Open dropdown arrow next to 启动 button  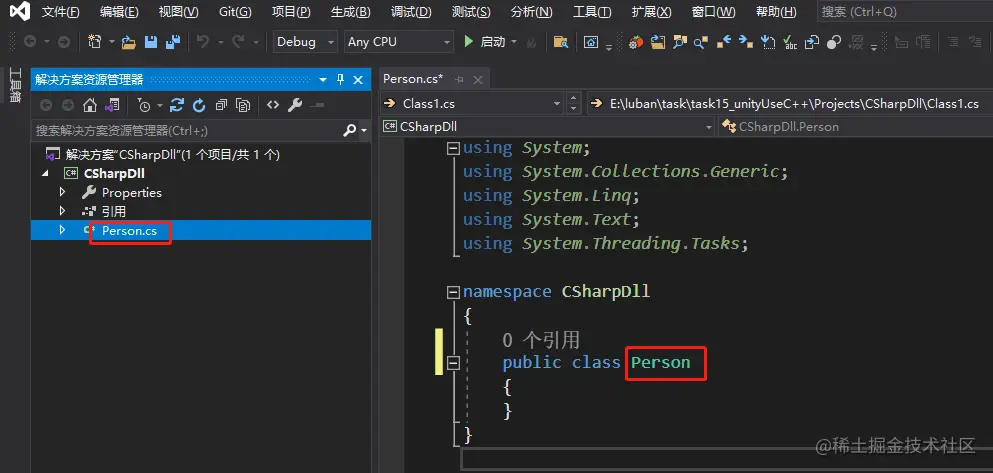coord(514,42)
